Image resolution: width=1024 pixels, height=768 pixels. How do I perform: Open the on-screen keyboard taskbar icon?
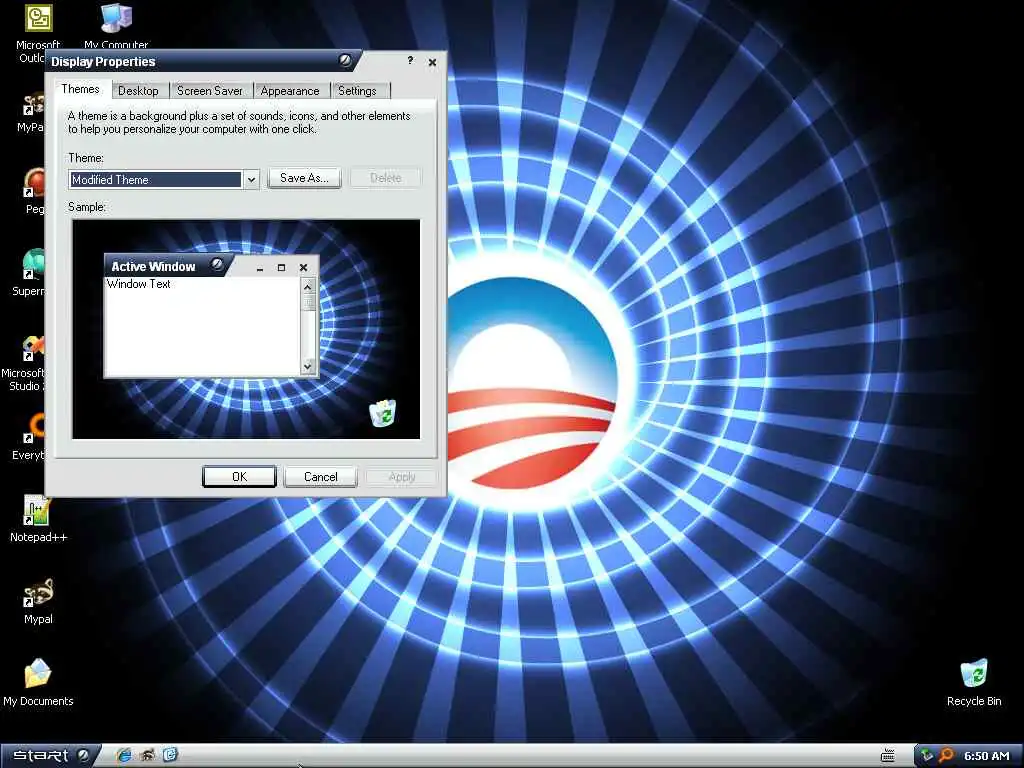pos(888,756)
